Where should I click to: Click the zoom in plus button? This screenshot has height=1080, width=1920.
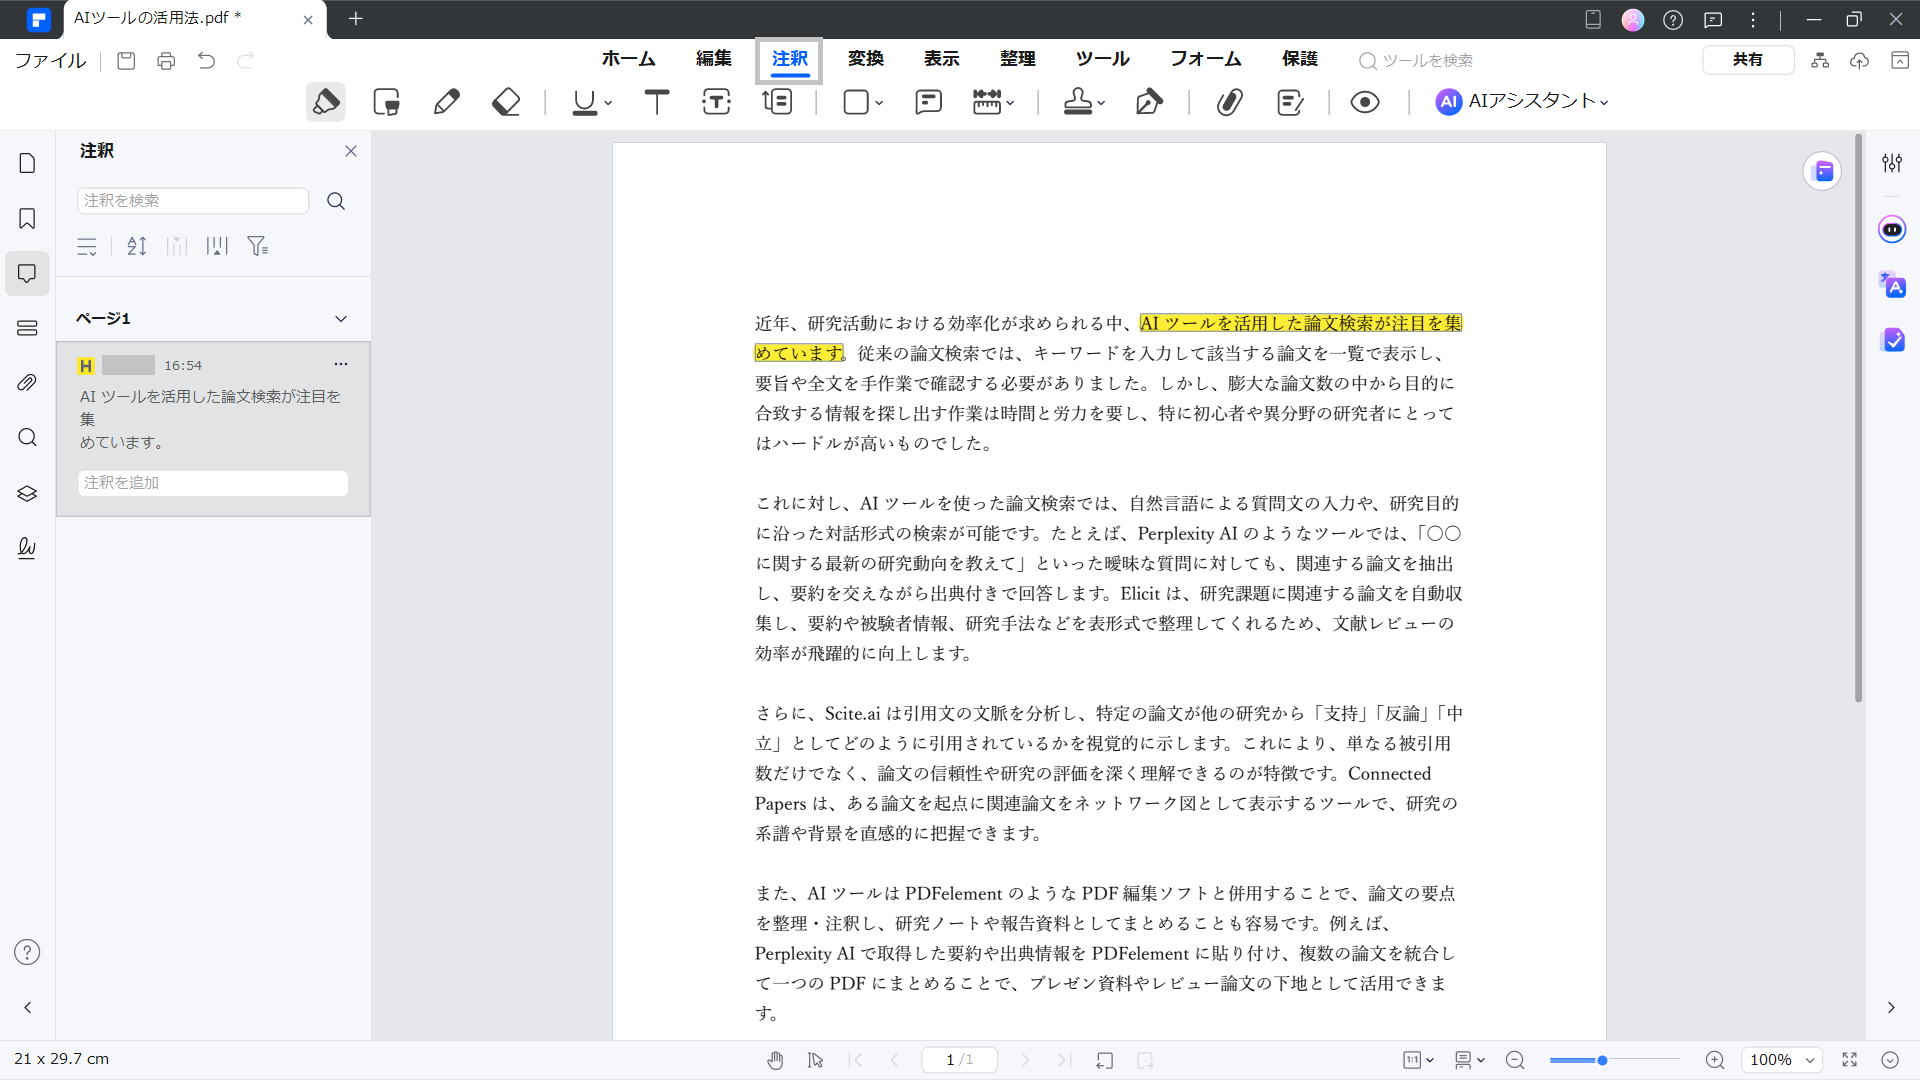[x=1715, y=1060]
